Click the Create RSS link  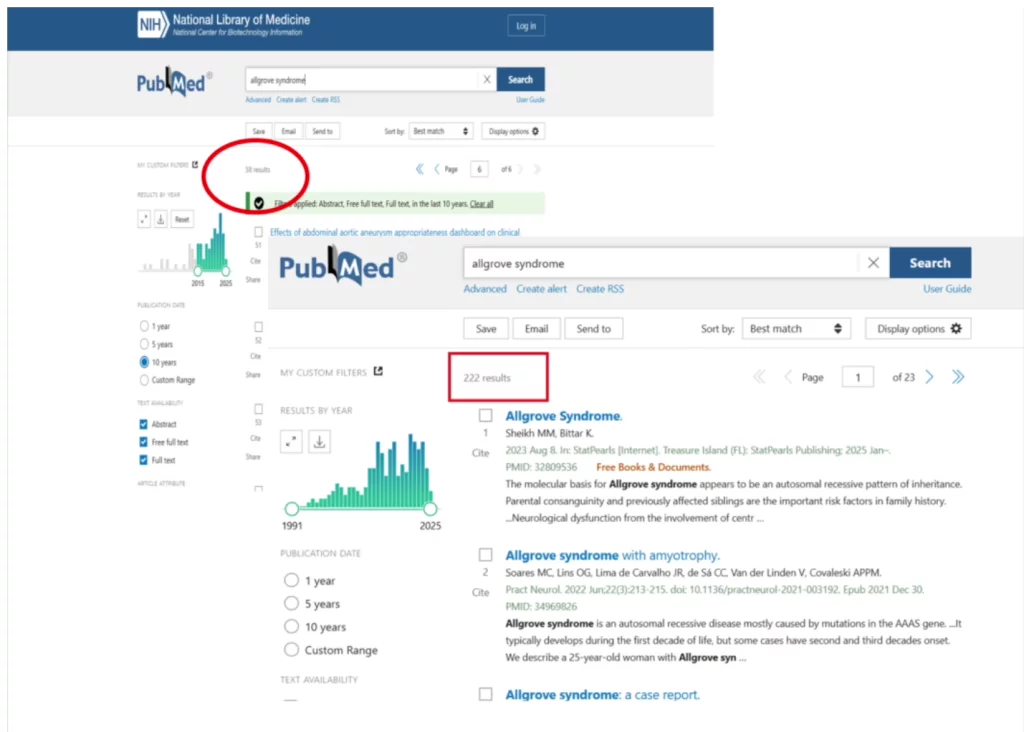tap(600, 289)
